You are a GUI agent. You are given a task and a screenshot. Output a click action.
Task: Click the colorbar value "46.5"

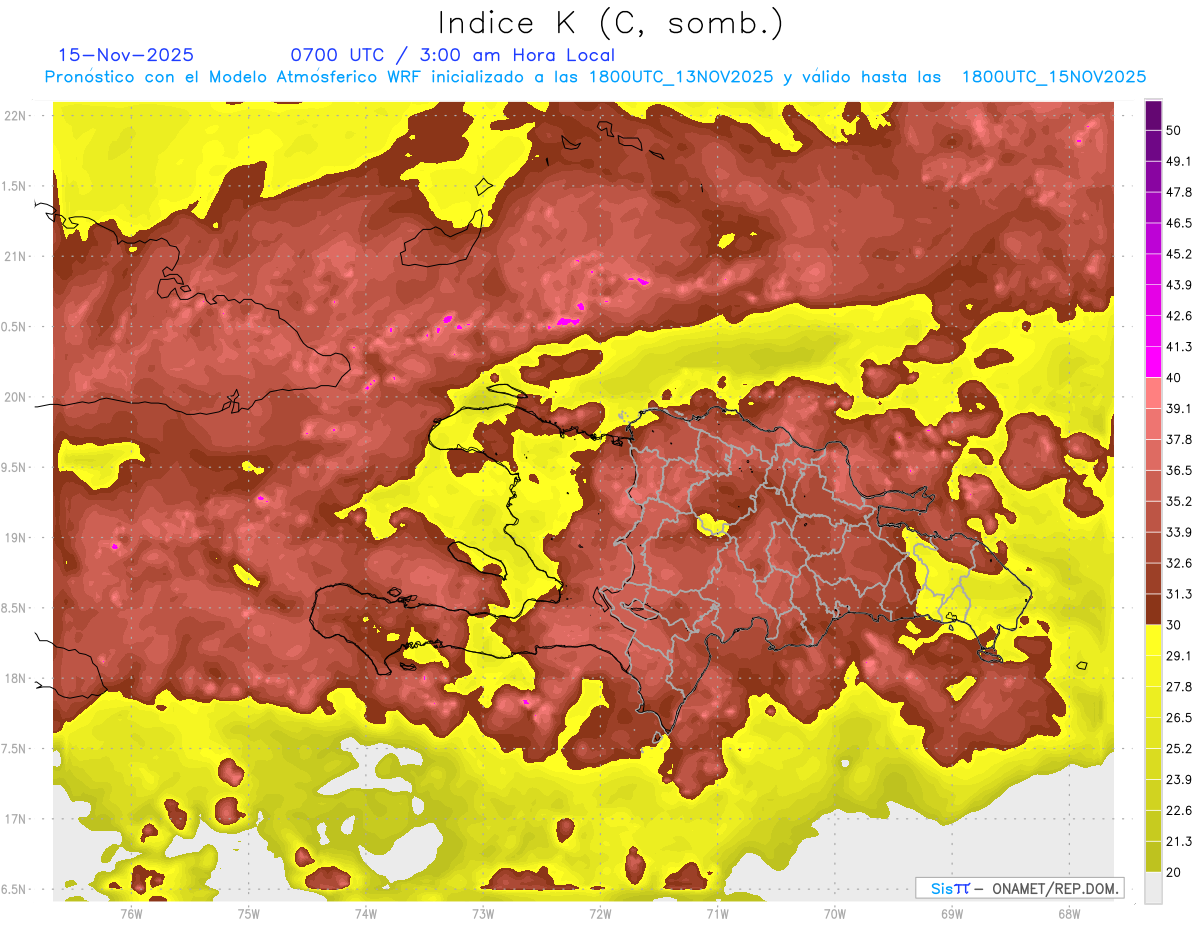1179,223
